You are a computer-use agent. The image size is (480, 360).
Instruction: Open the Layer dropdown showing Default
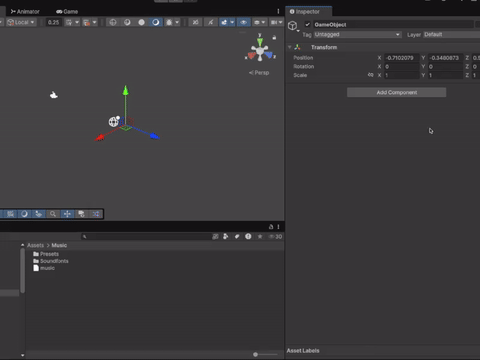[x=451, y=34]
